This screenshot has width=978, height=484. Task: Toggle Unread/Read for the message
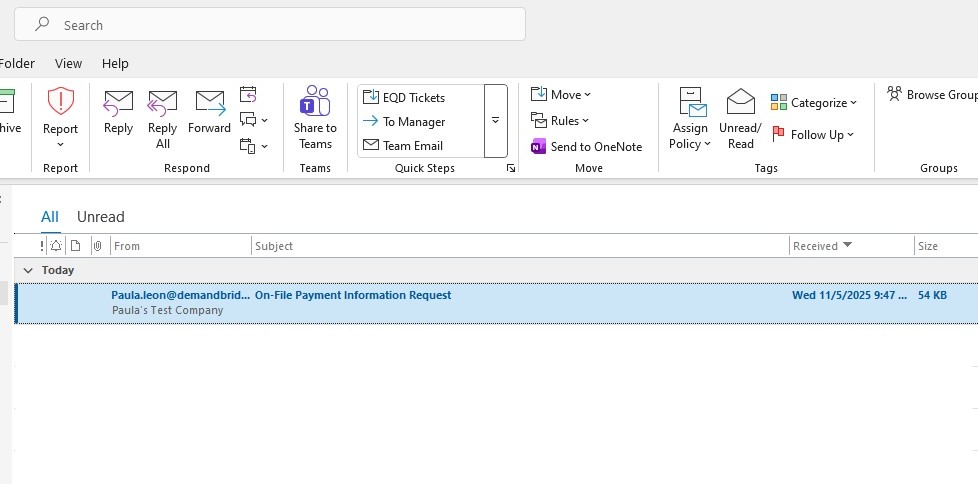[x=740, y=119]
